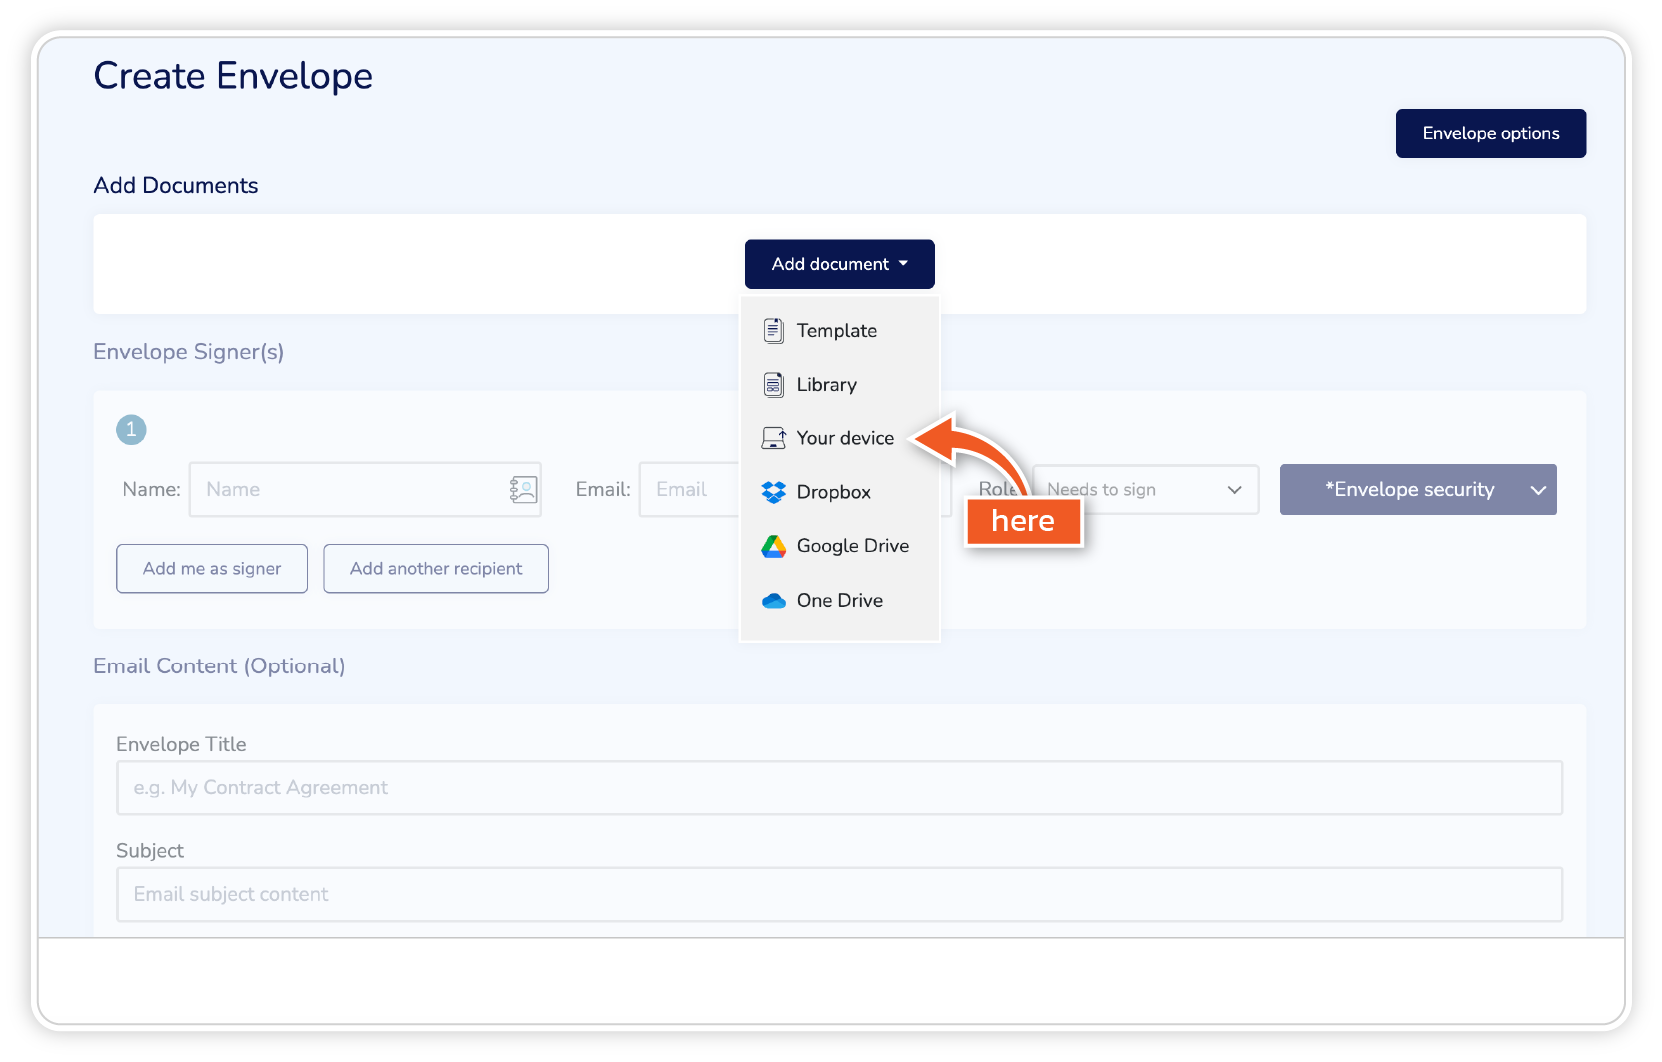The width and height of the screenshot is (1662, 1062).
Task: Click the Library document icon
Action: pos(773,384)
